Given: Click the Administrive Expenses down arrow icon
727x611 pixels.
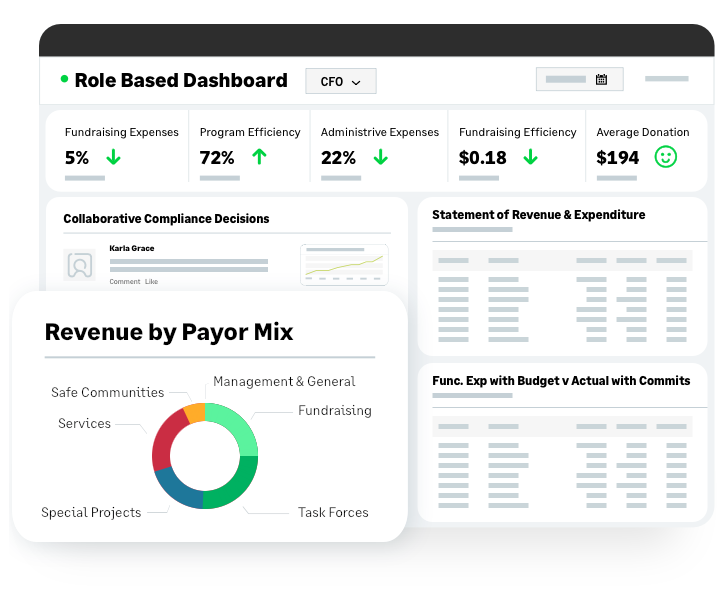Looking at the screenshot, I should [x=381, y=157].
